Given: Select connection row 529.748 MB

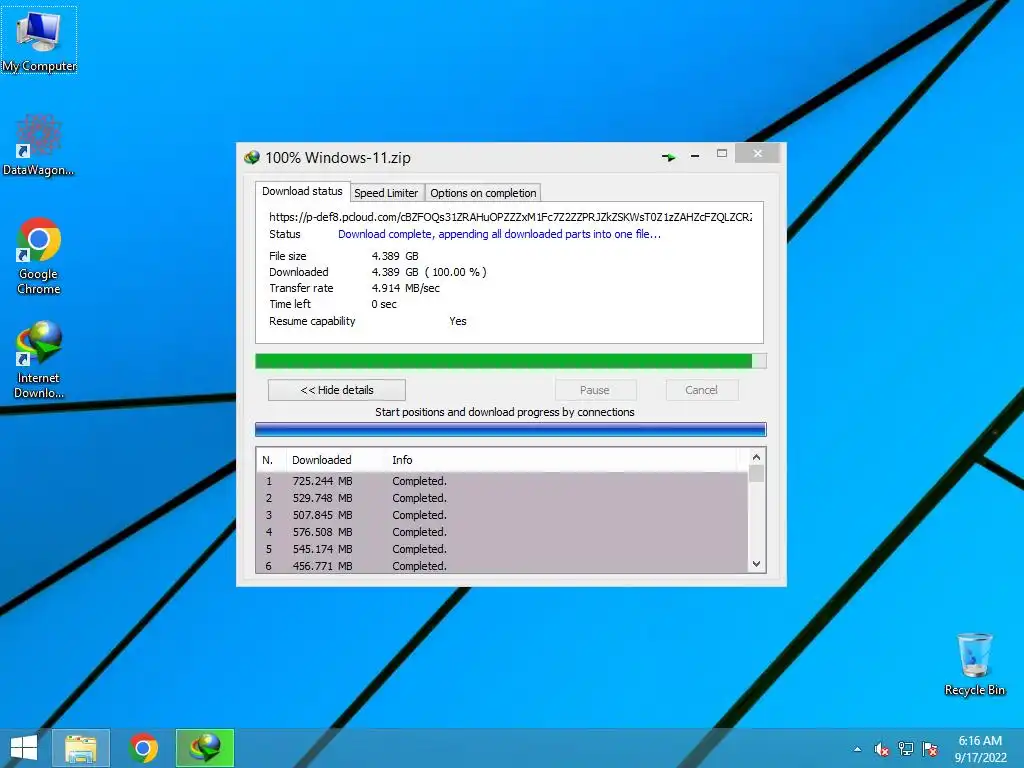Looking at the screenshot, I should (x=502, y=498).
